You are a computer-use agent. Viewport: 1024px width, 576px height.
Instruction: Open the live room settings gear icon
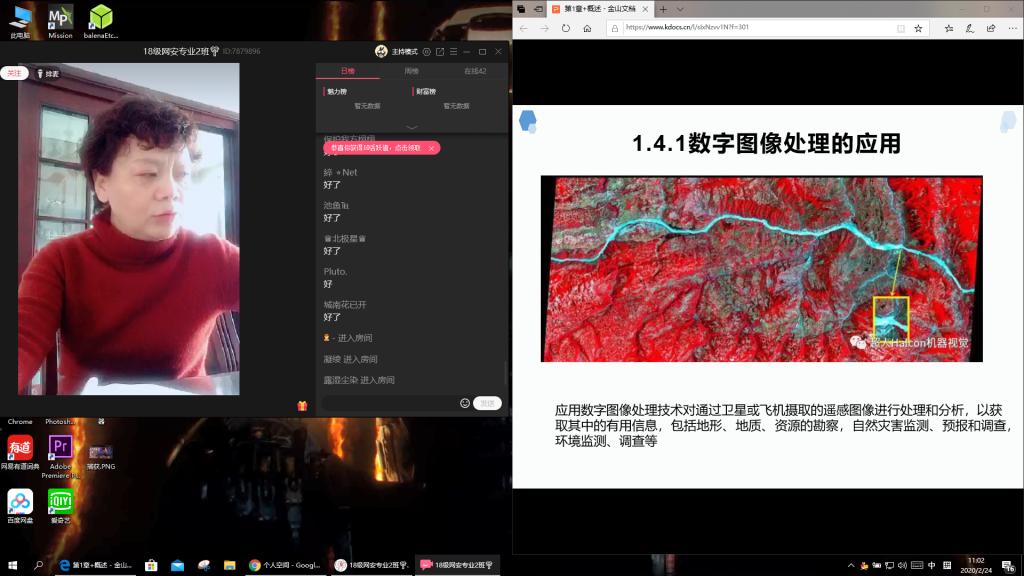(x=426, y=52)
